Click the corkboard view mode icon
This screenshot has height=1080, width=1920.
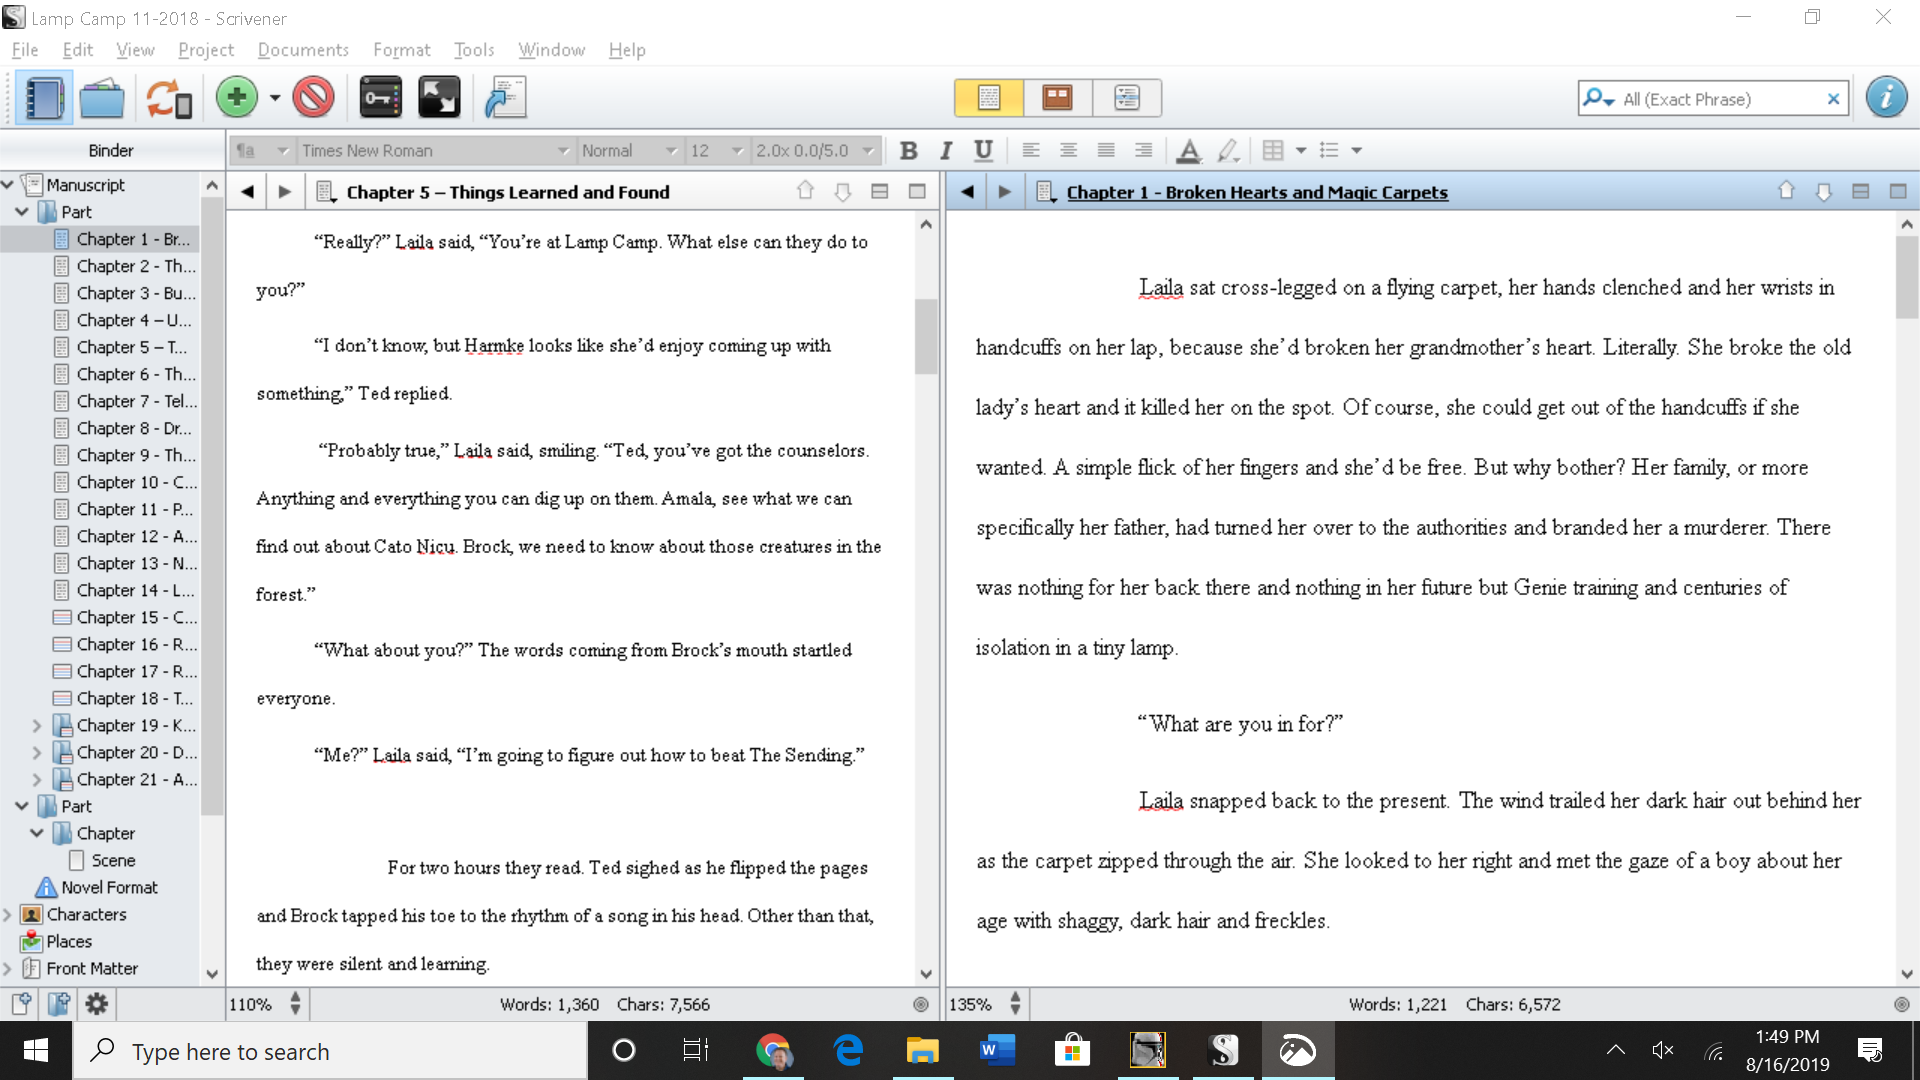pos(1058,98)
